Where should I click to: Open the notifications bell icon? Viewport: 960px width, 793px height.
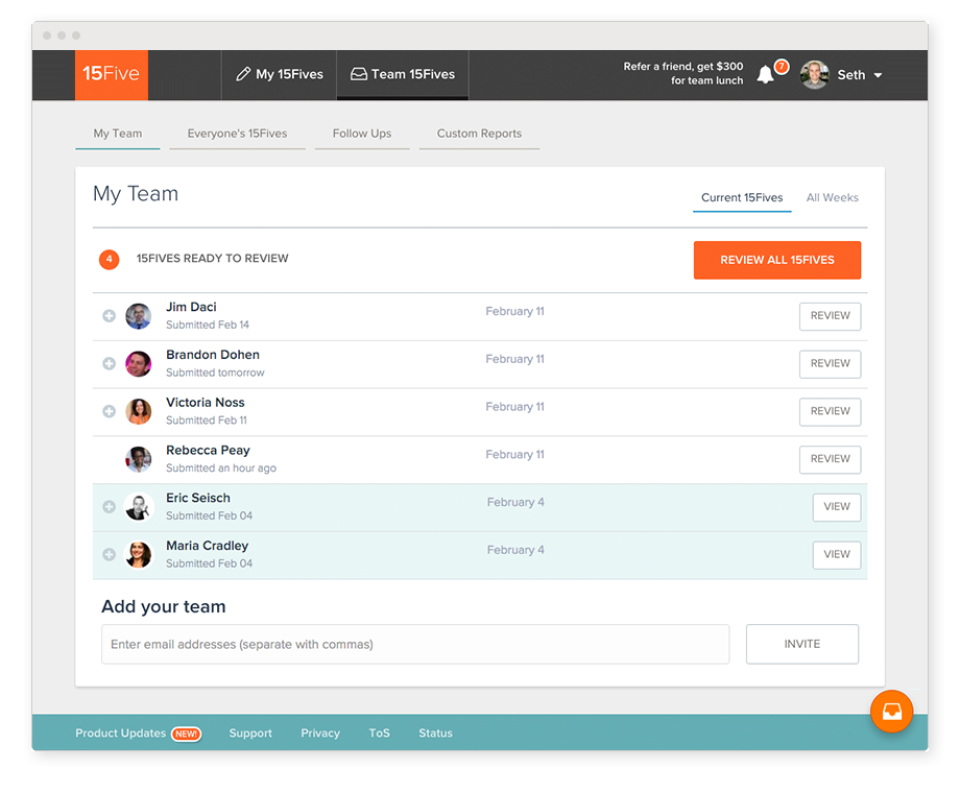765,75
